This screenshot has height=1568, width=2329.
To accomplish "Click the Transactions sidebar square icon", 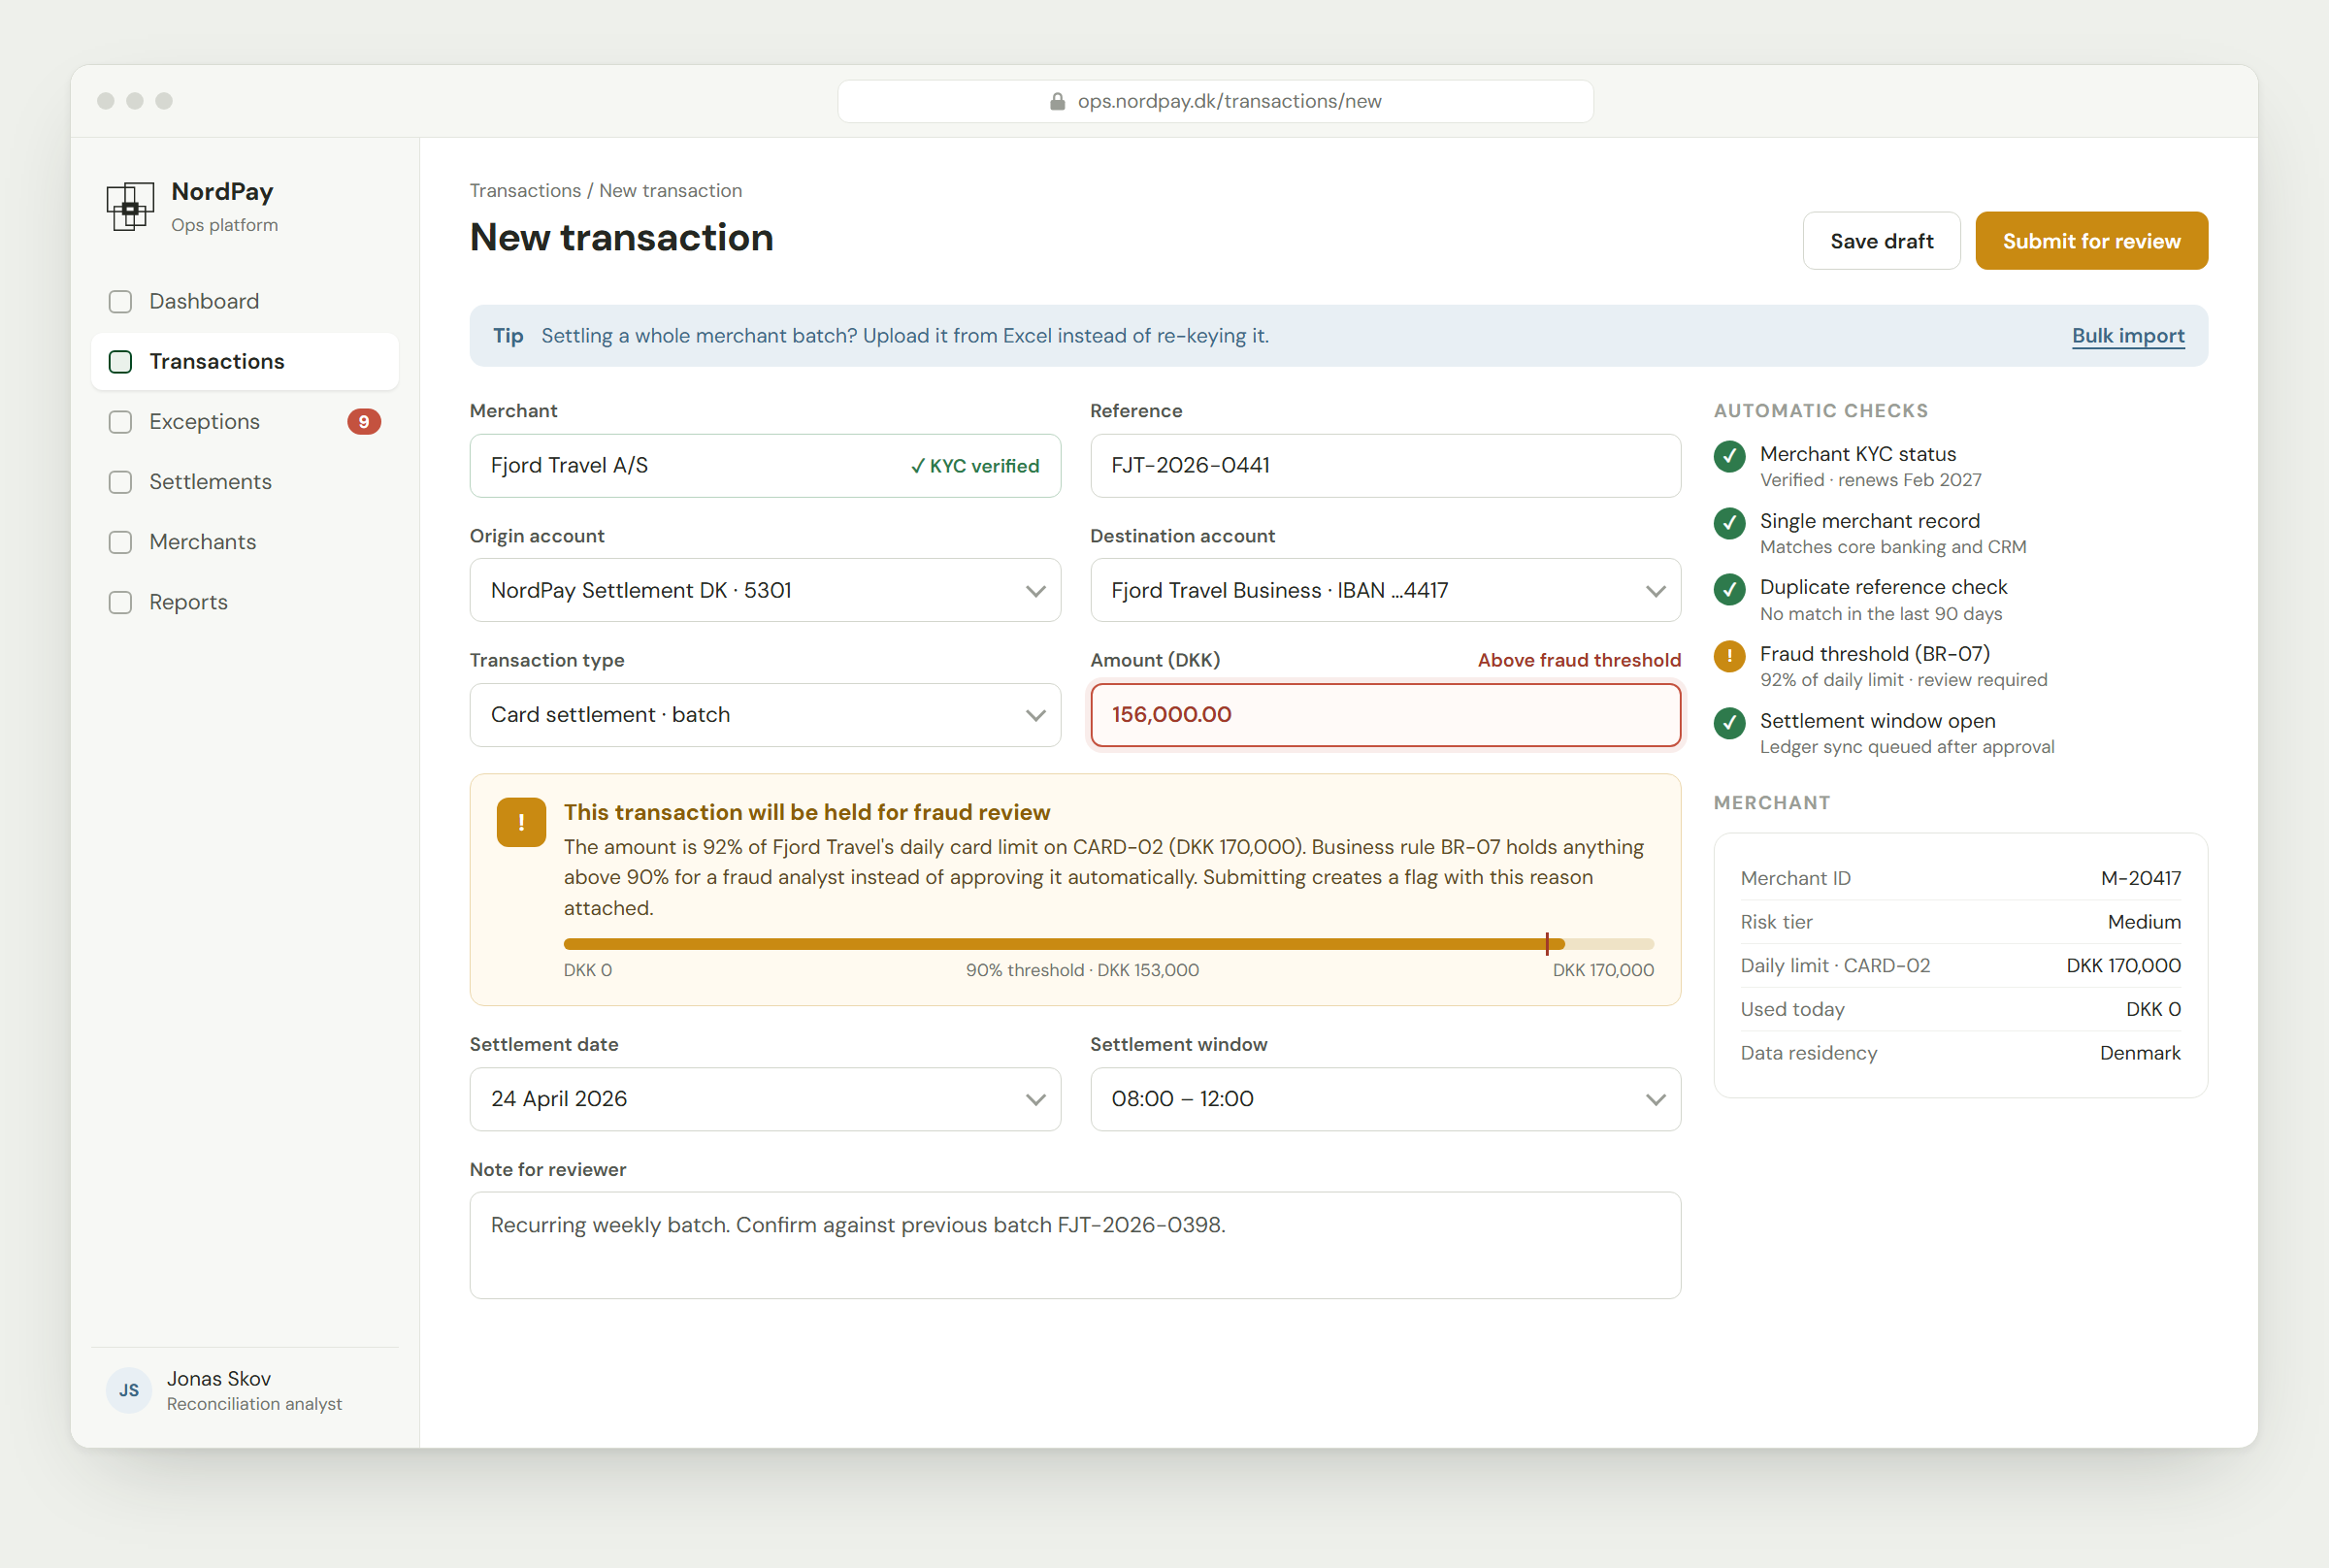I will tap(120, 362).
